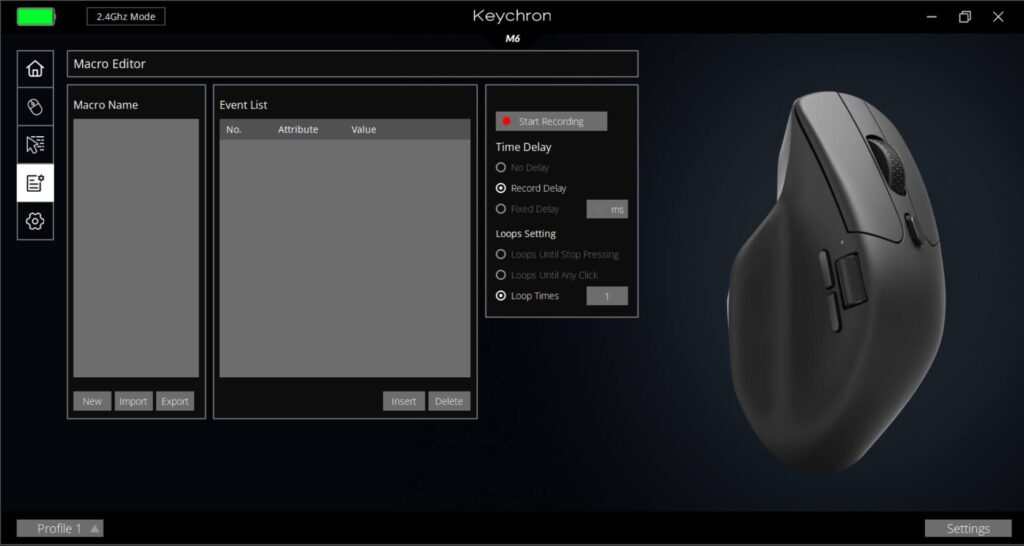1024x546 pixels.
Task: Open the Home page in sidebar
Action: point(35,69)
